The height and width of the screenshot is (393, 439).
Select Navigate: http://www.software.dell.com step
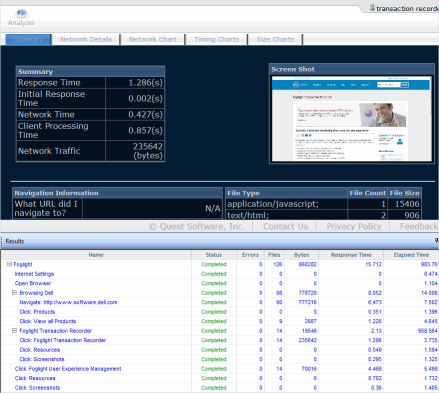point(68,302)
